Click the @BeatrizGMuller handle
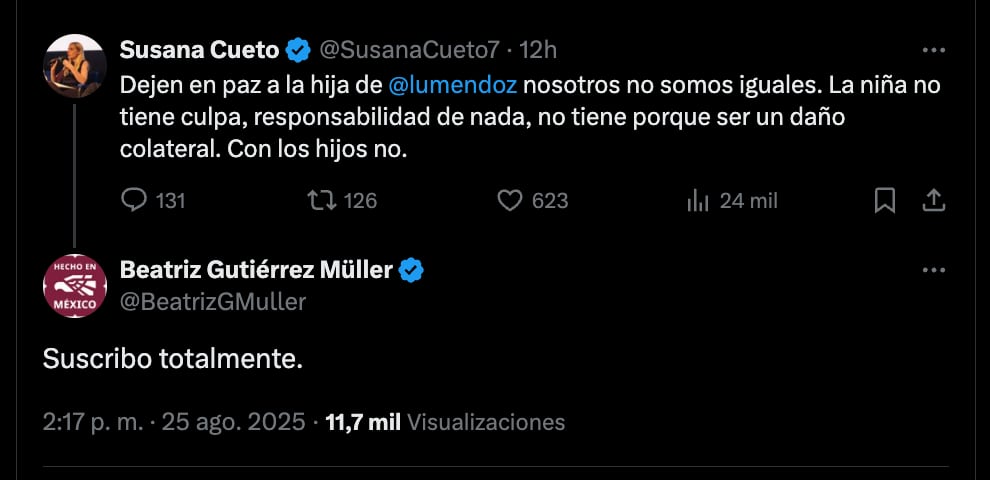Image resolution: width=990 pixels, height=480 pixels. pos(213,301)
